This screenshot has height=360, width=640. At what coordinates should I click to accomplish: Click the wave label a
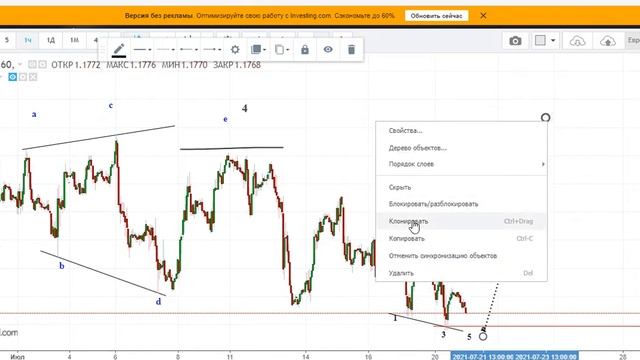coord(34,114)
